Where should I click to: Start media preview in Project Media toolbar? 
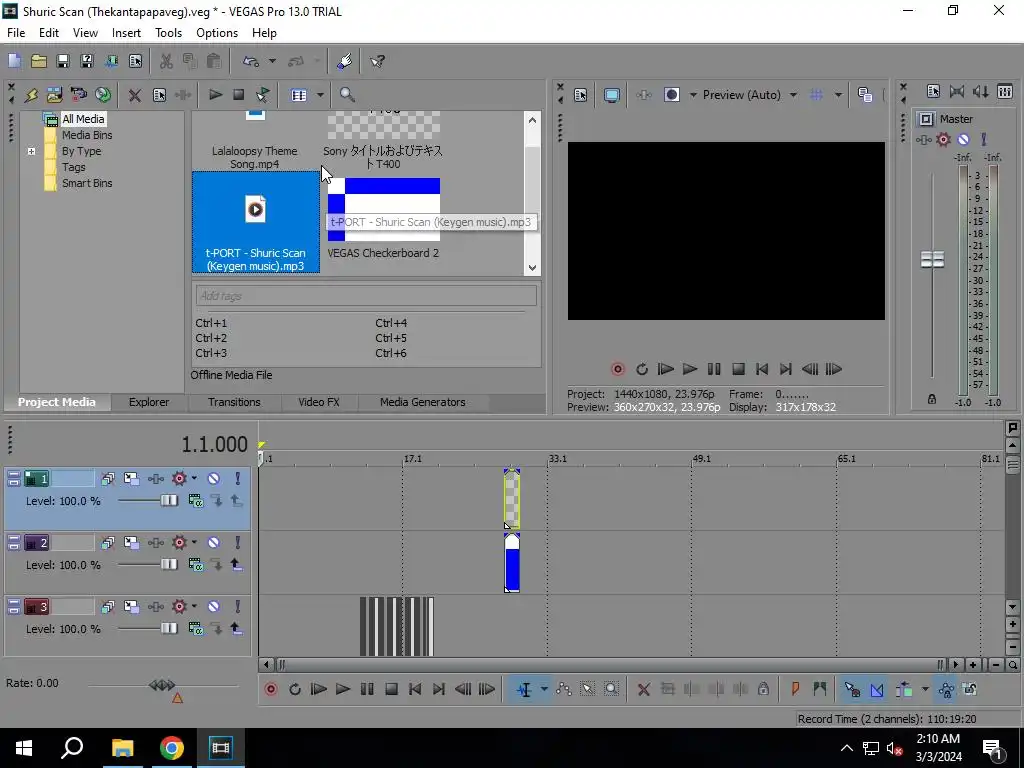click(215, 95)
